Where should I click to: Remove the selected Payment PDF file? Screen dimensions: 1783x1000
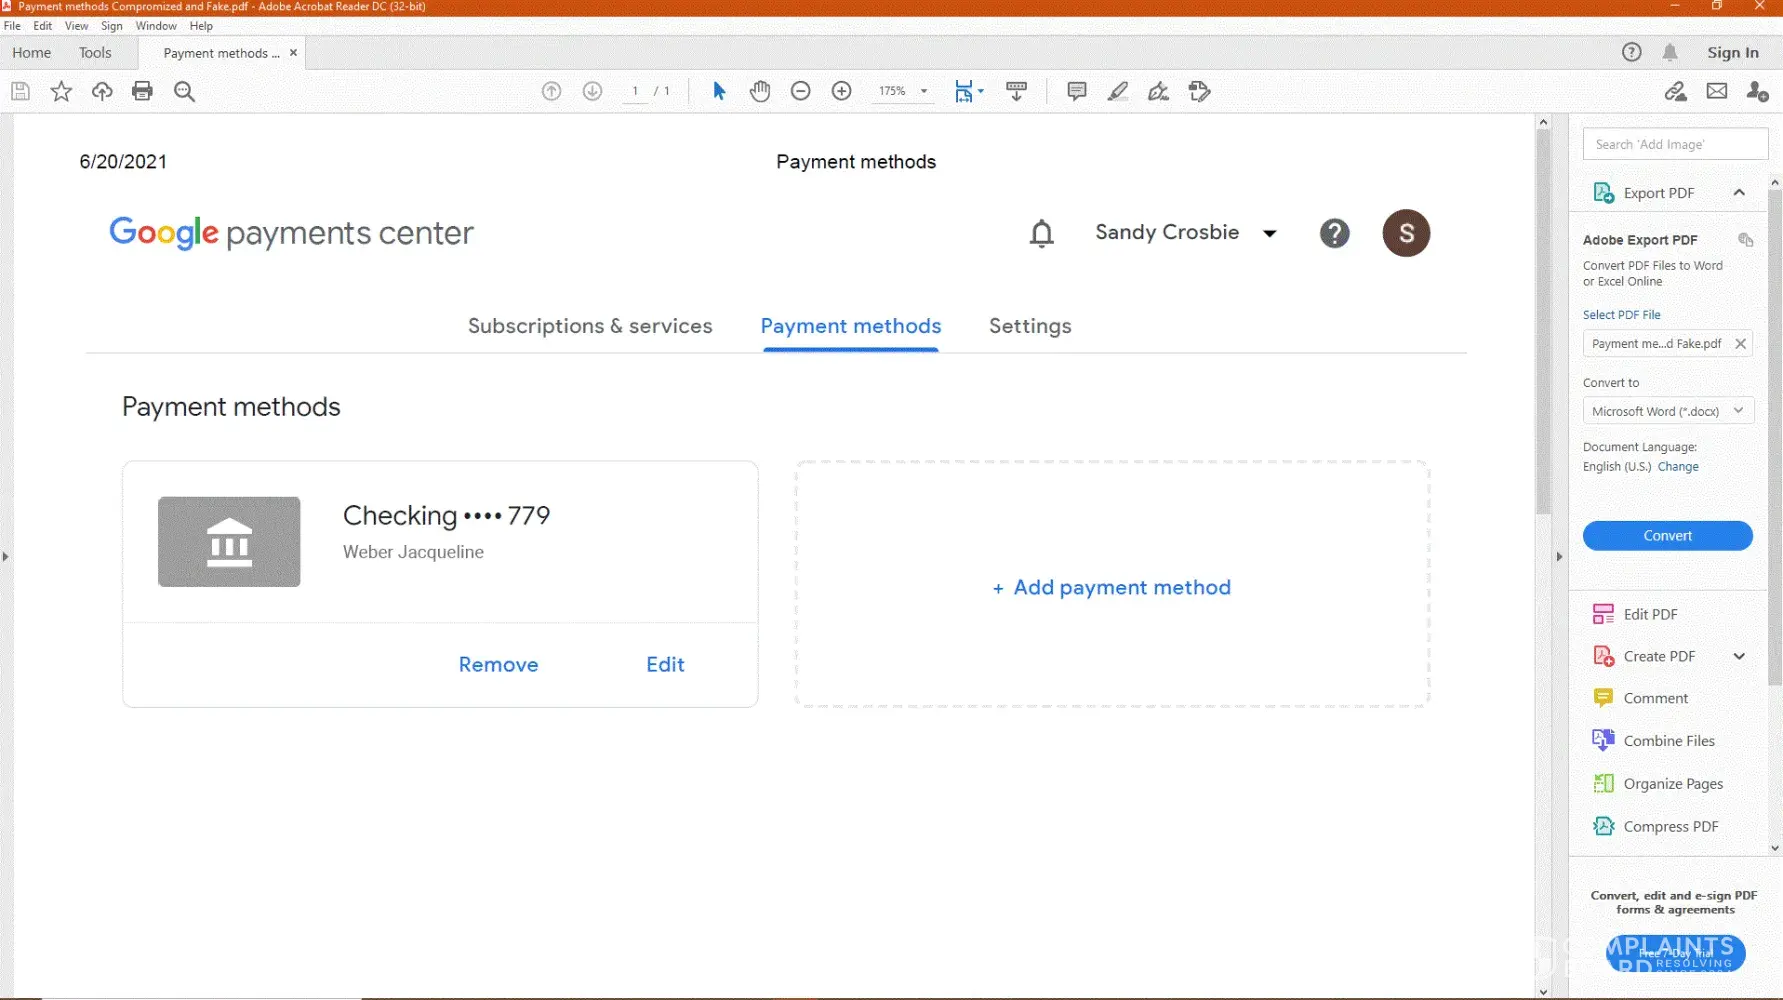pos(1741,344)
